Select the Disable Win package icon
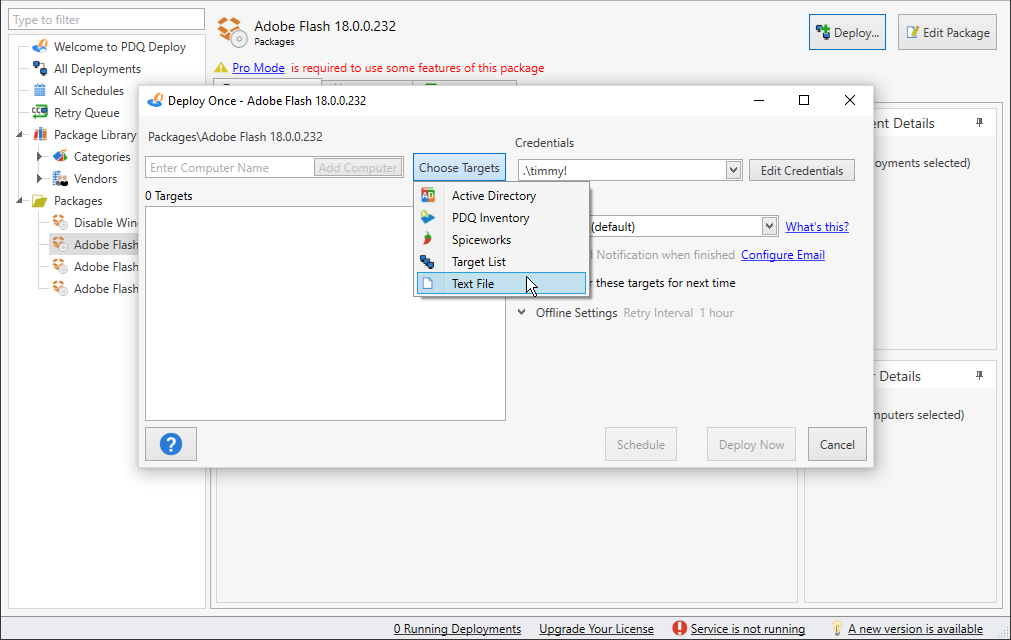Screen dimensions: 1011x640 [x=60, y=222]
